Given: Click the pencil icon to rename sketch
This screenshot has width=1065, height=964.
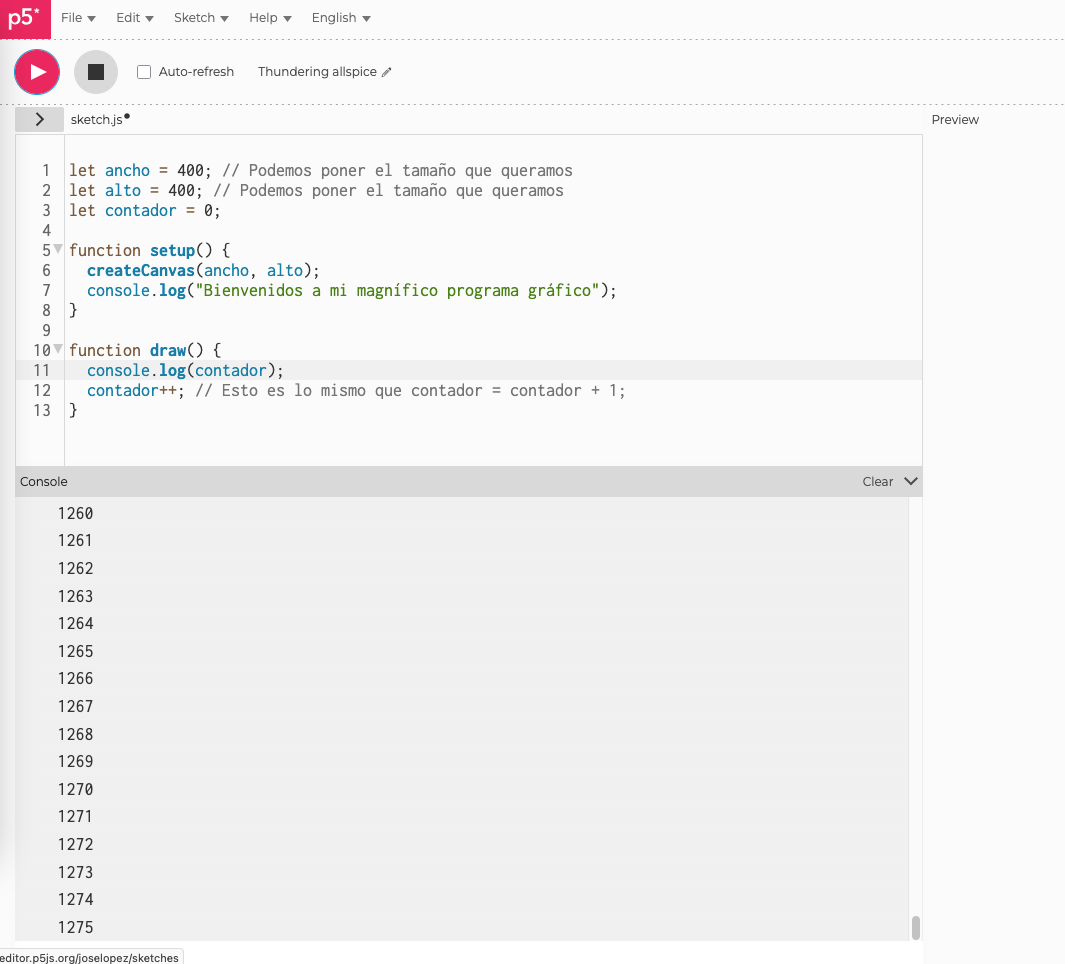Looking at the screenshot, I should coord(387,72).
